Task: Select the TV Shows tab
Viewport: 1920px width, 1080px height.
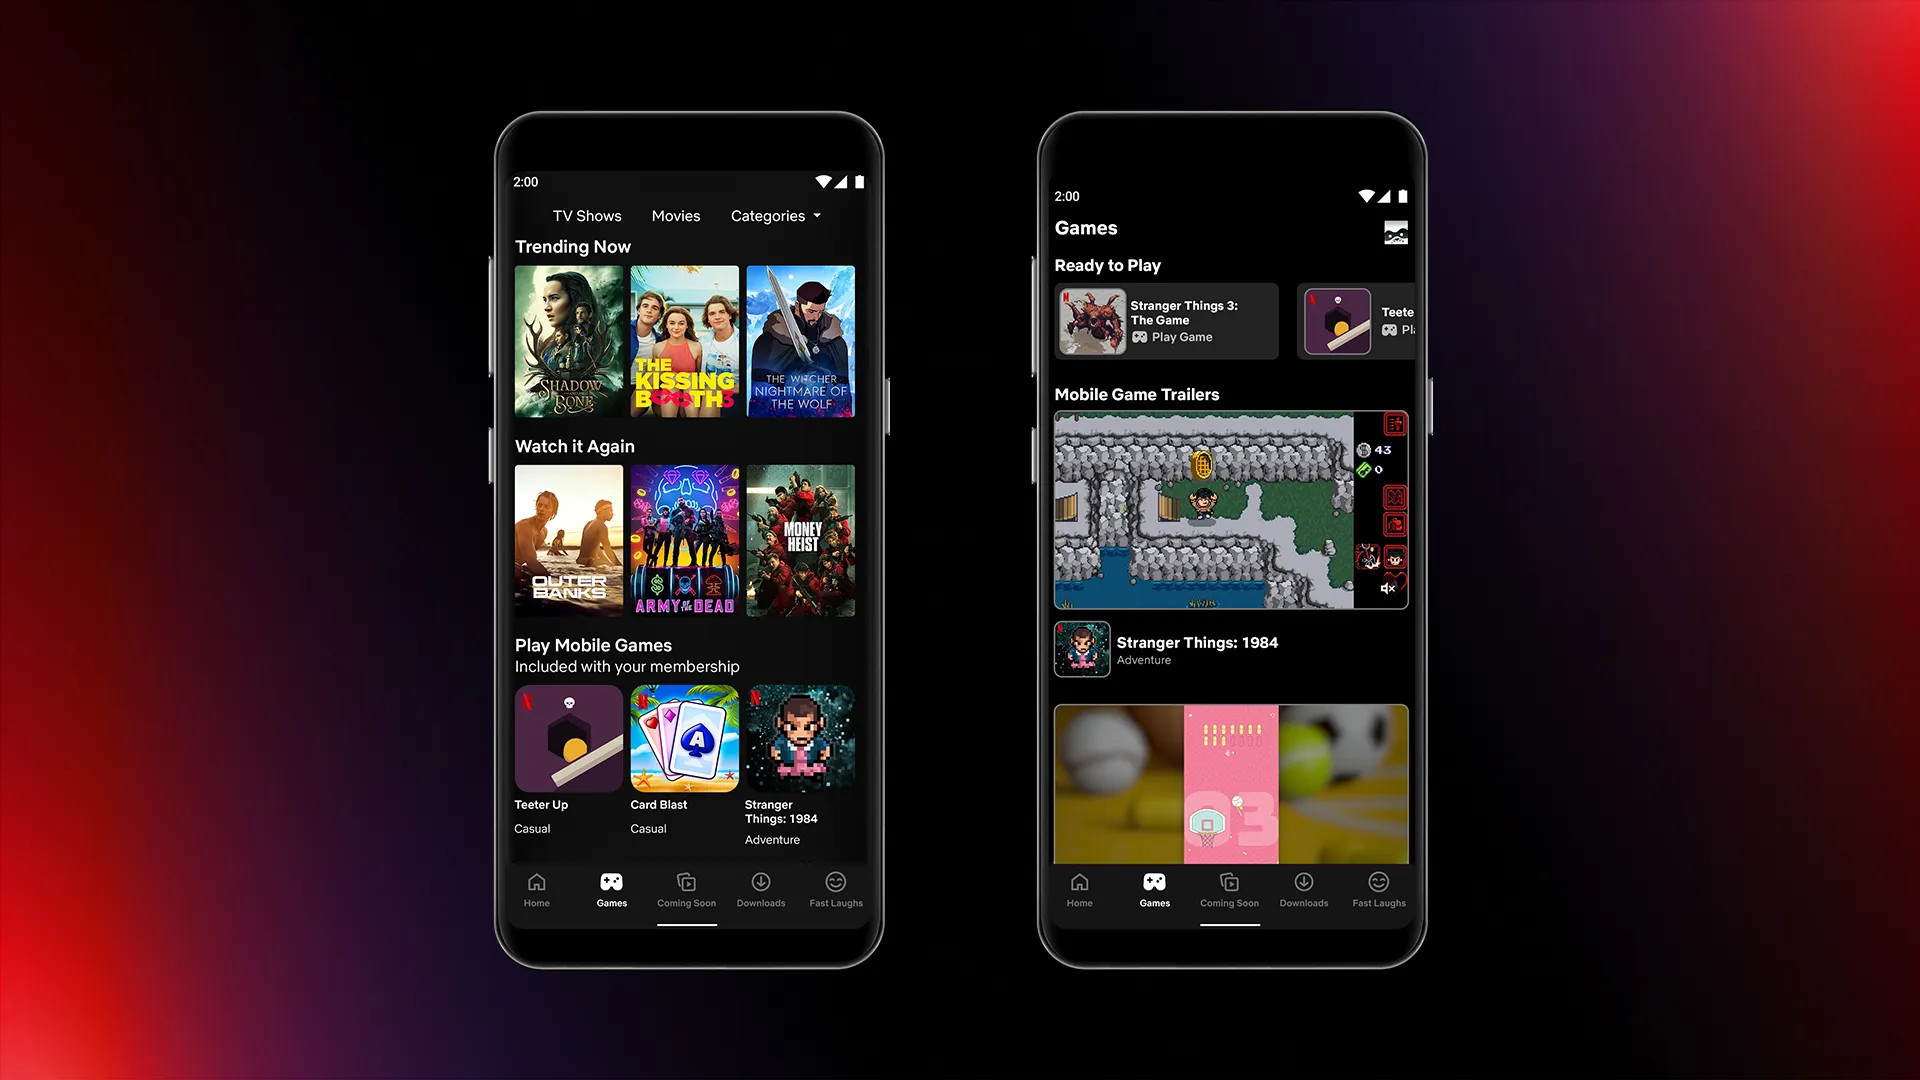Action: (587, 215)
